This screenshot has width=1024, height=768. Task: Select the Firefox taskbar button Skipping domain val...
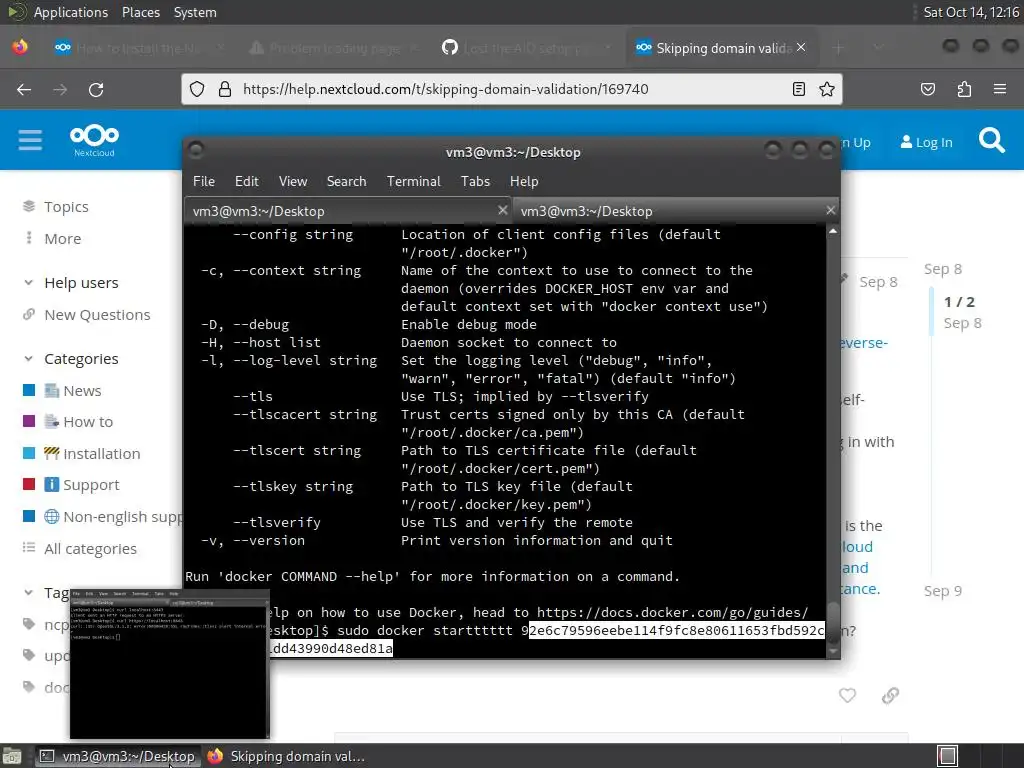pos(287,756)
